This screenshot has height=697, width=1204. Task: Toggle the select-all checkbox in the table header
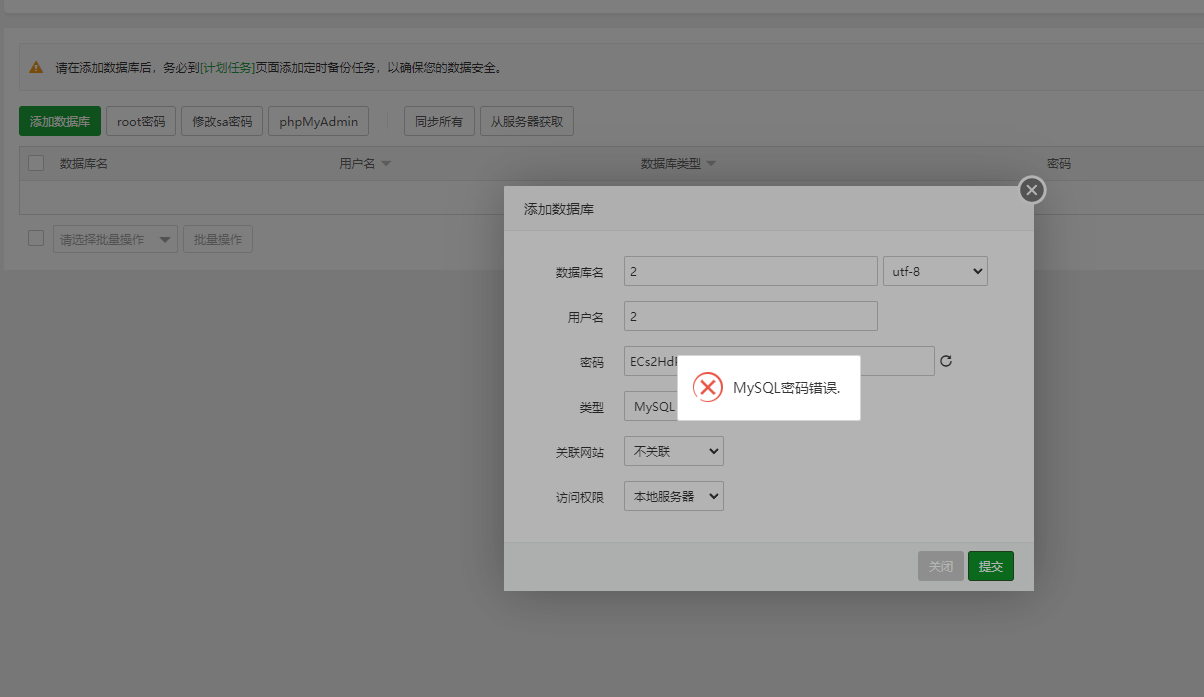tap(36, 163)
